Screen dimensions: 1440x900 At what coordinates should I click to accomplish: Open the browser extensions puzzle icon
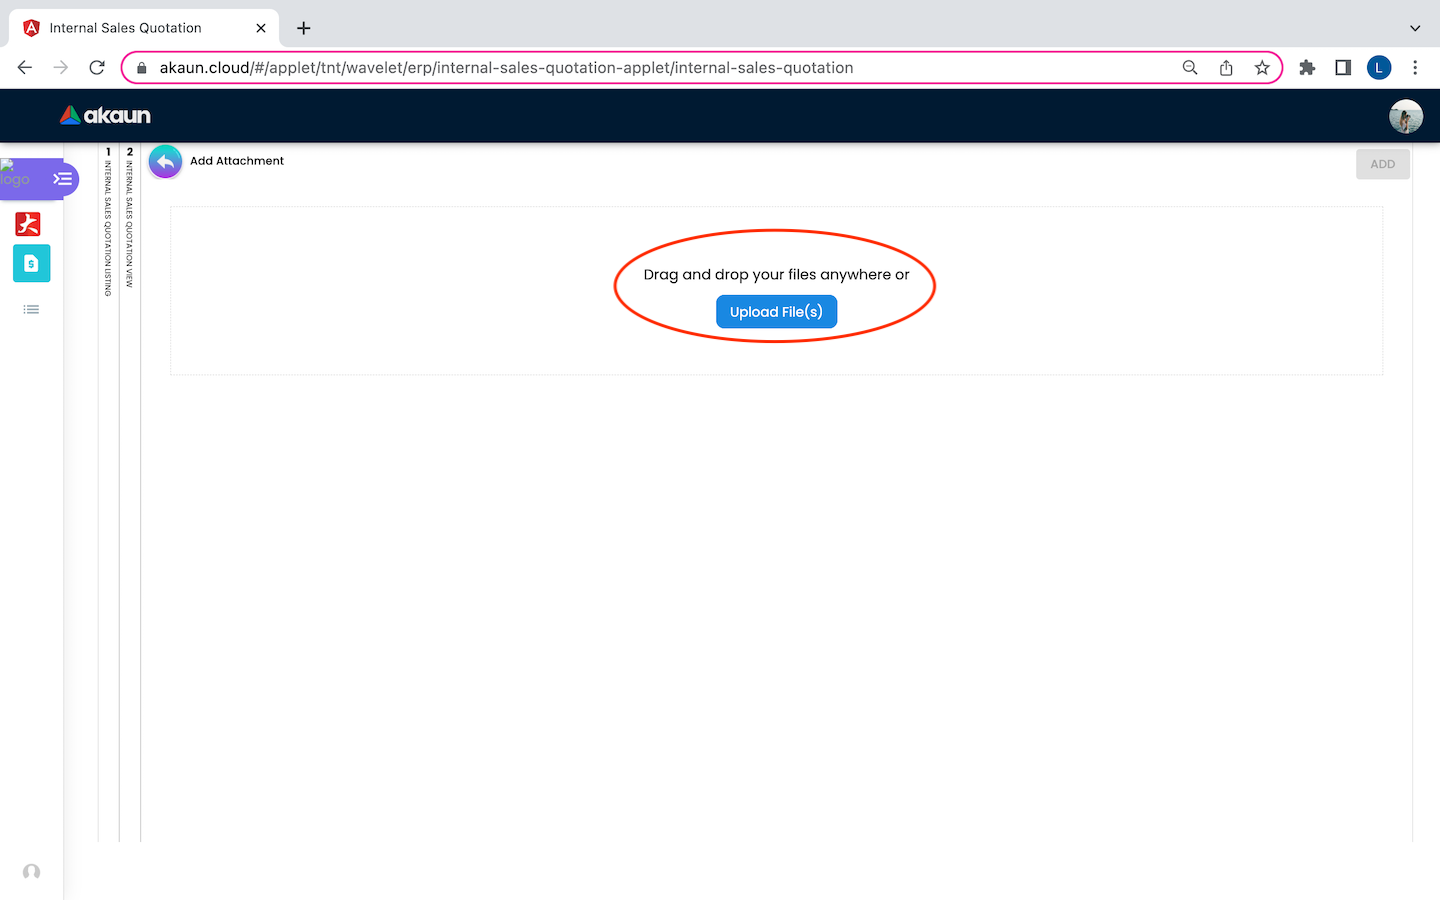[1307, 68]
